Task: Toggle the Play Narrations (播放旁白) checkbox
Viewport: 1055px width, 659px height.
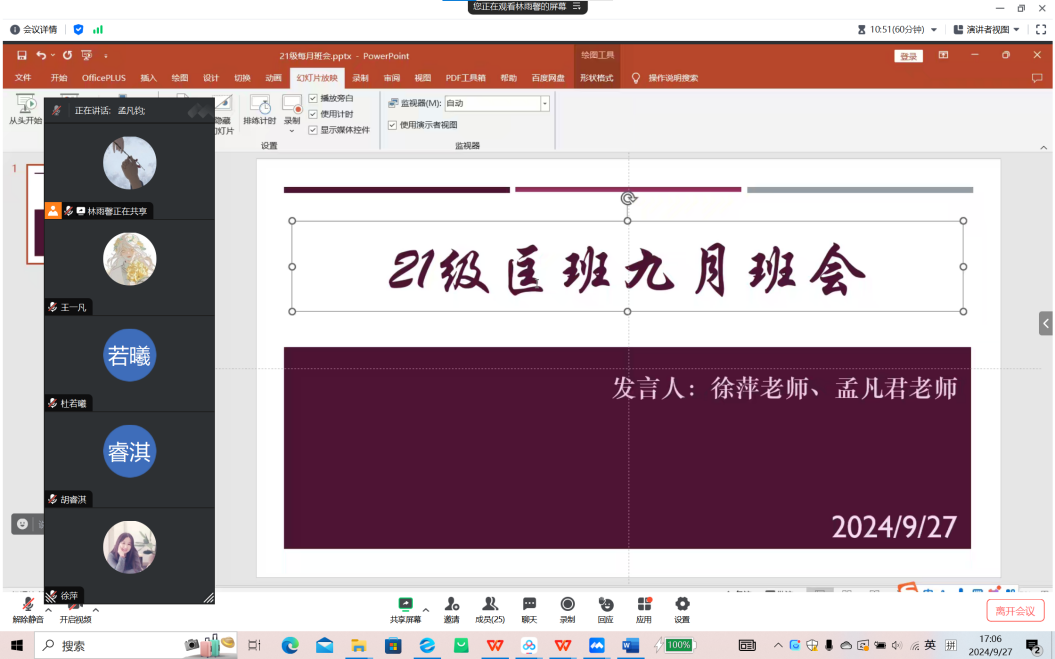Action: 313,98
